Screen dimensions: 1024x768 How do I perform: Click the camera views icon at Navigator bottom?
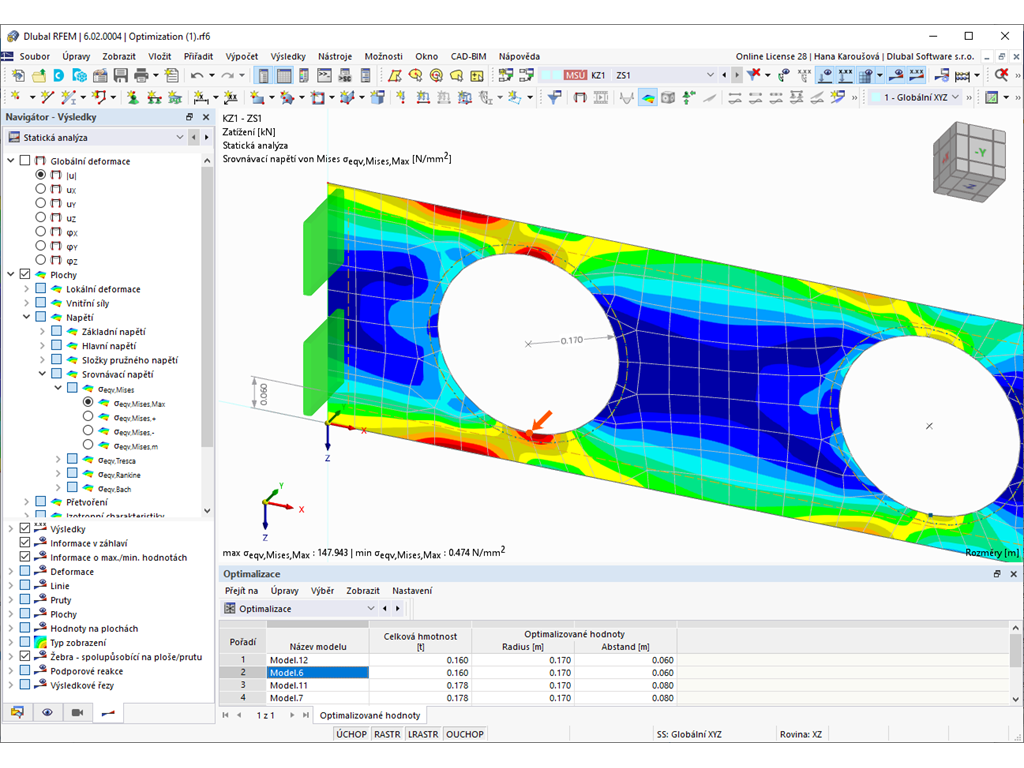(77, 712)
